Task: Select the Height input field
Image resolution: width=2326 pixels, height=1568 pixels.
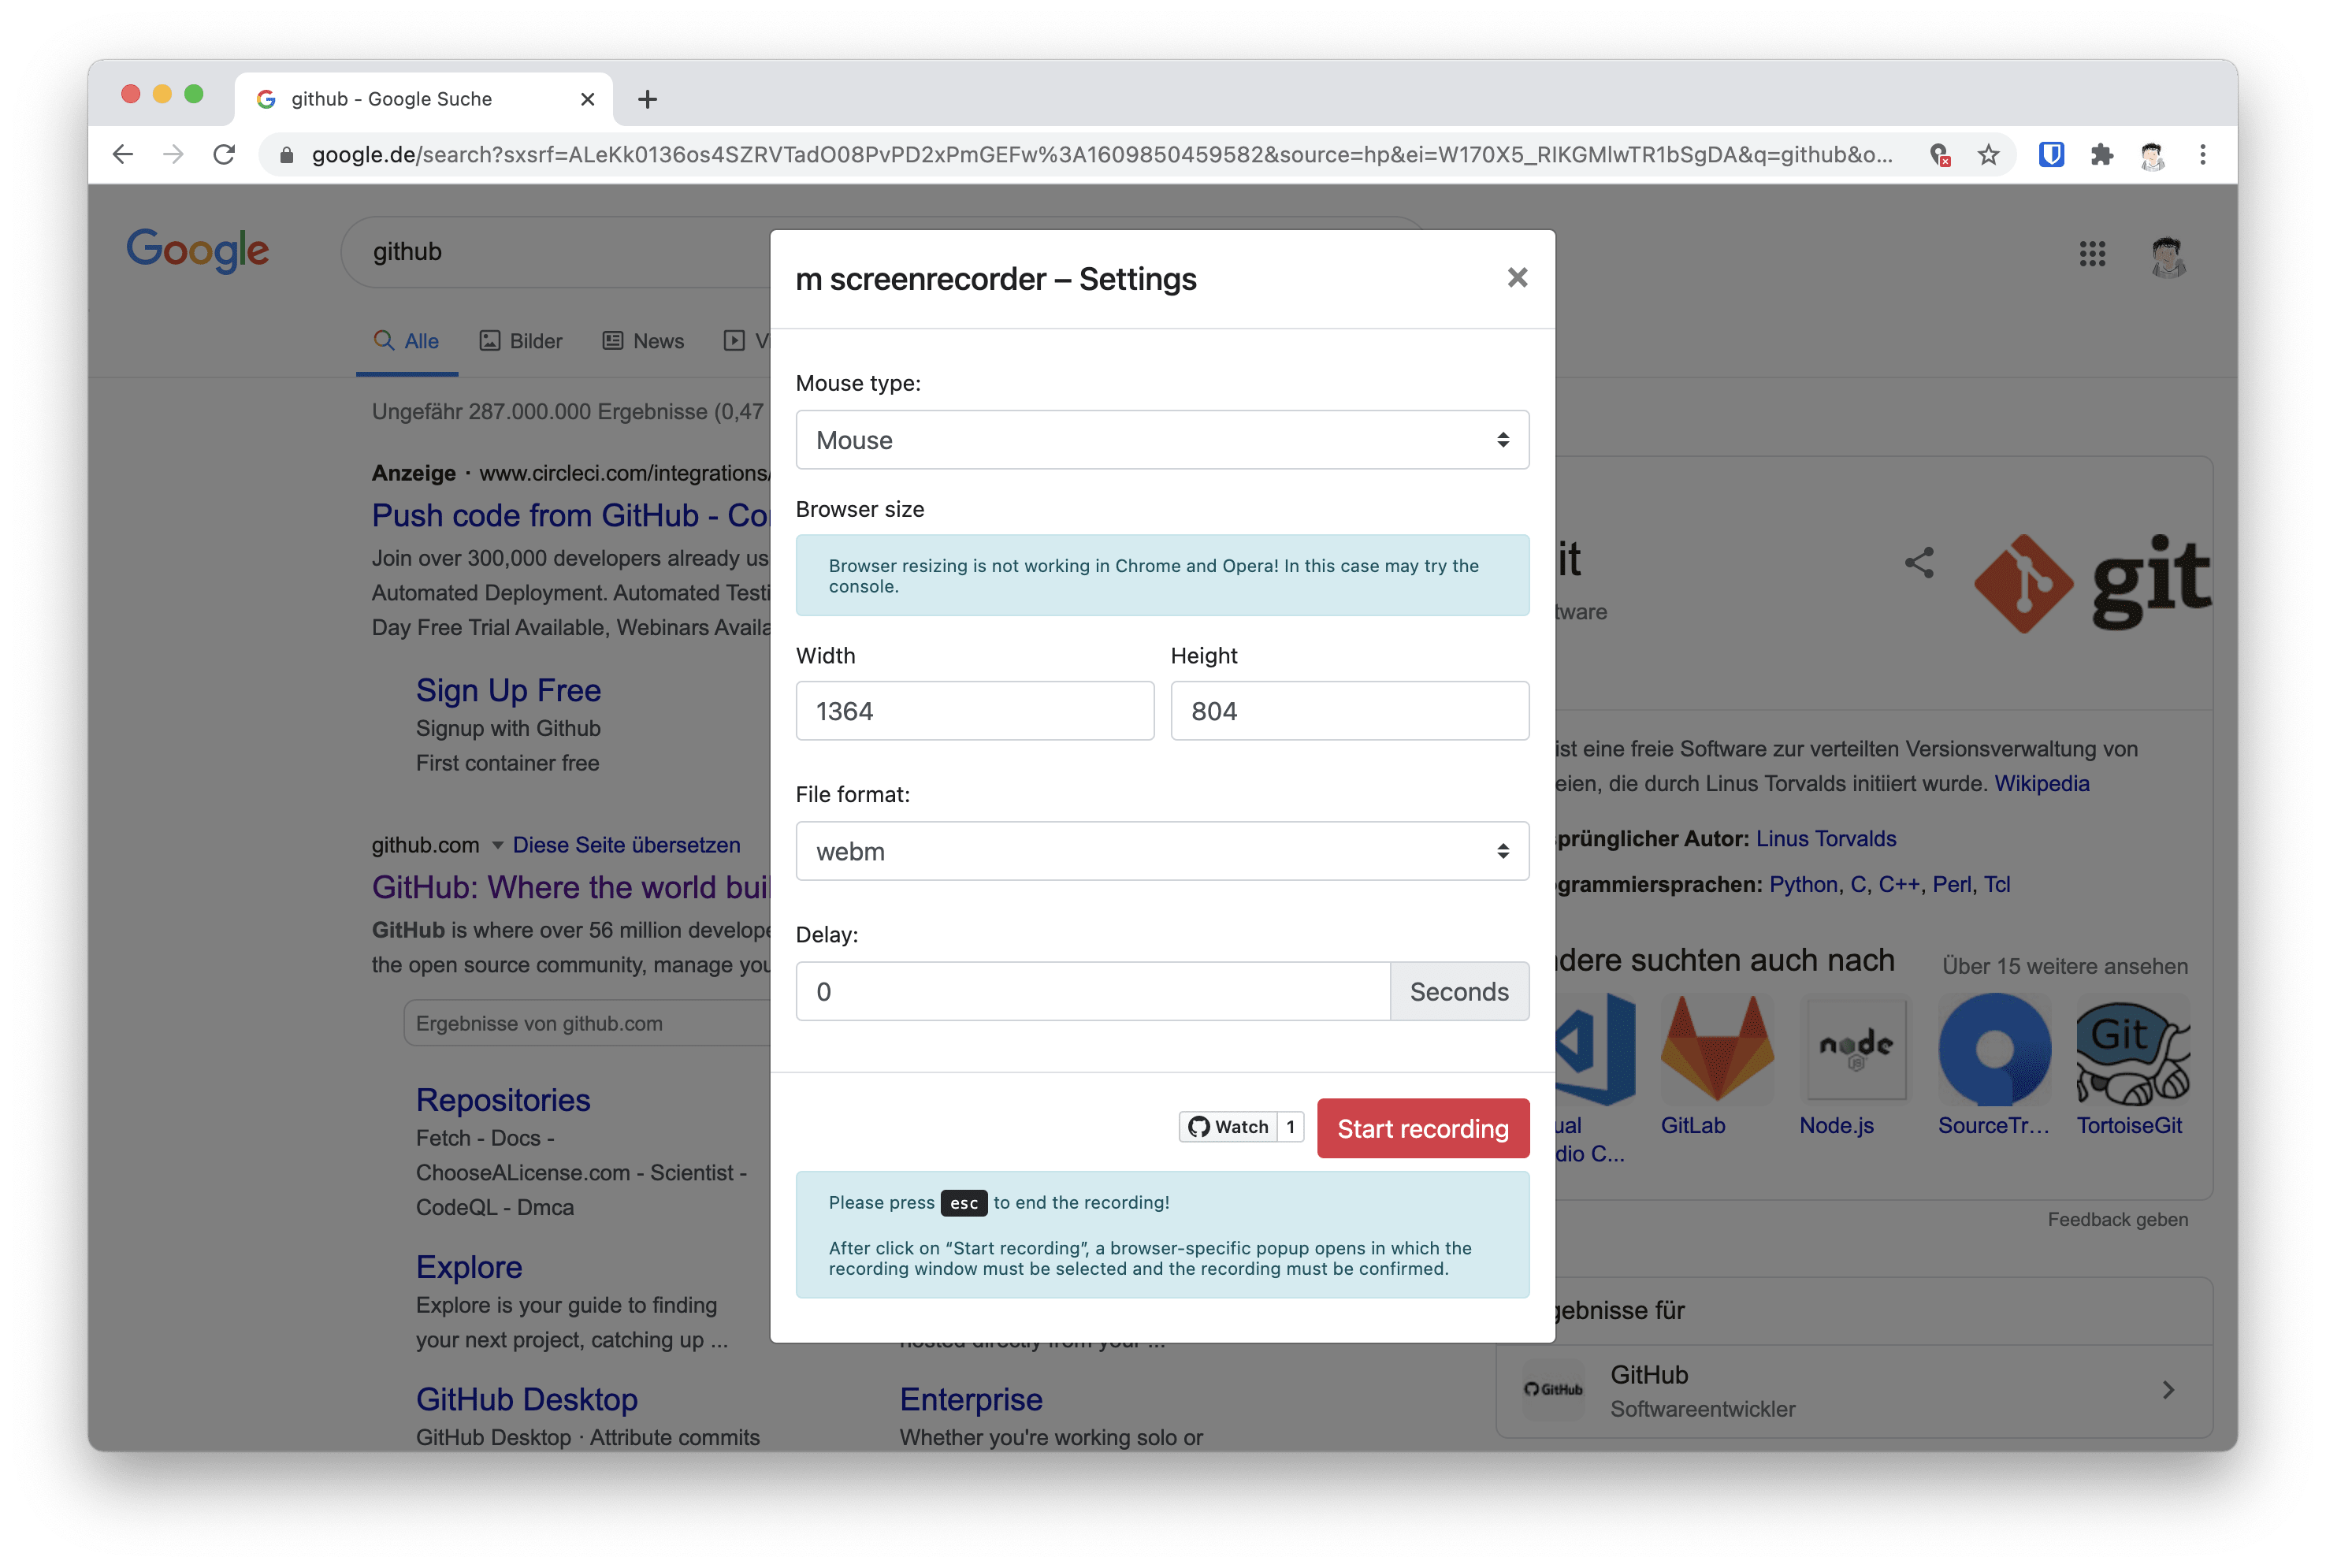Action: (x=1350, y=711)
